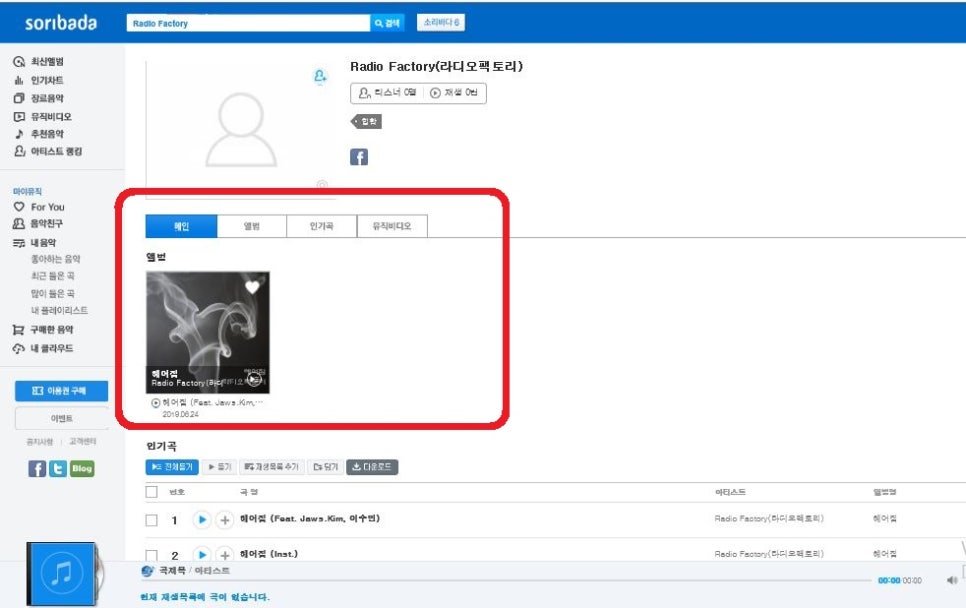Check the box for track 1
This screenshot has width=966, height=608.
152,520
